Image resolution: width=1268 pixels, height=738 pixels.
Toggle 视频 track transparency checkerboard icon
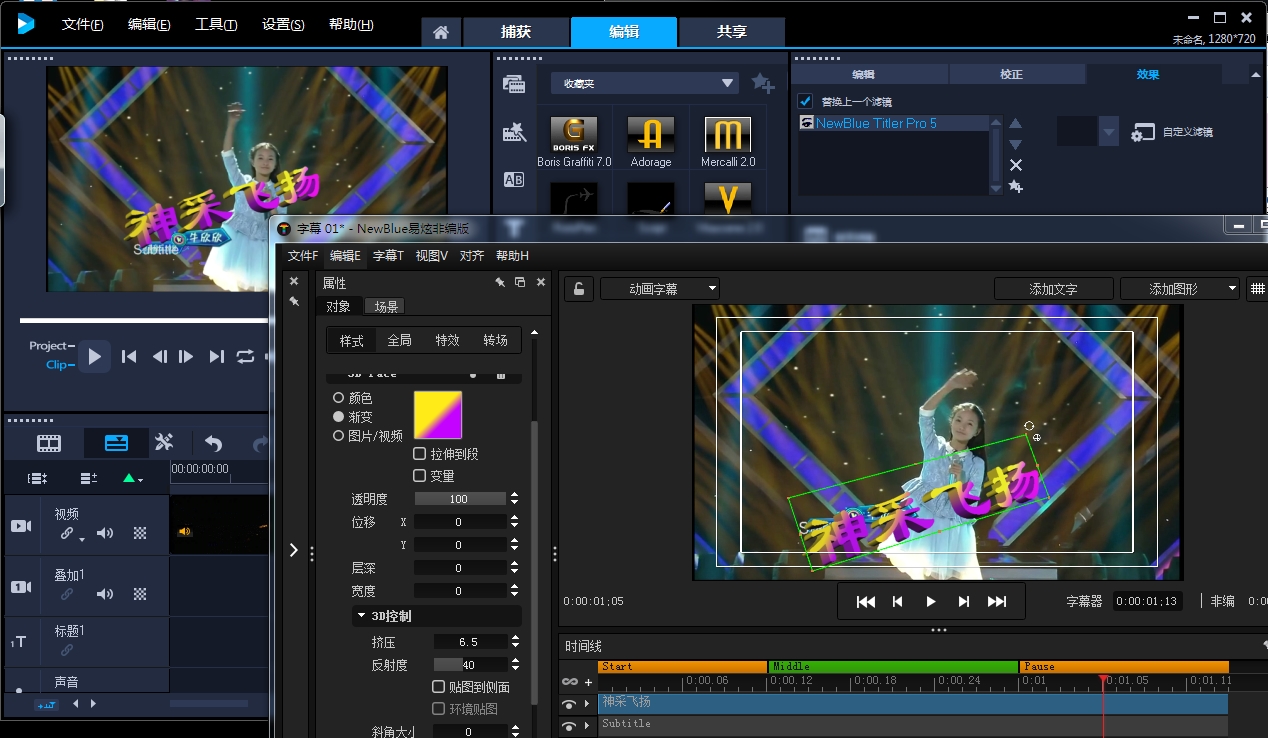coord(140,534)
